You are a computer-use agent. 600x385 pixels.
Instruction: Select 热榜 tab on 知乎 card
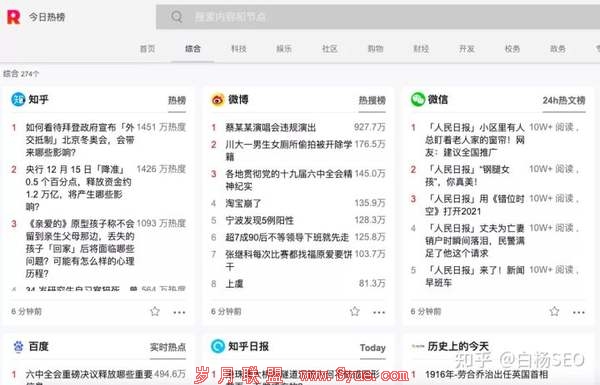177,100
